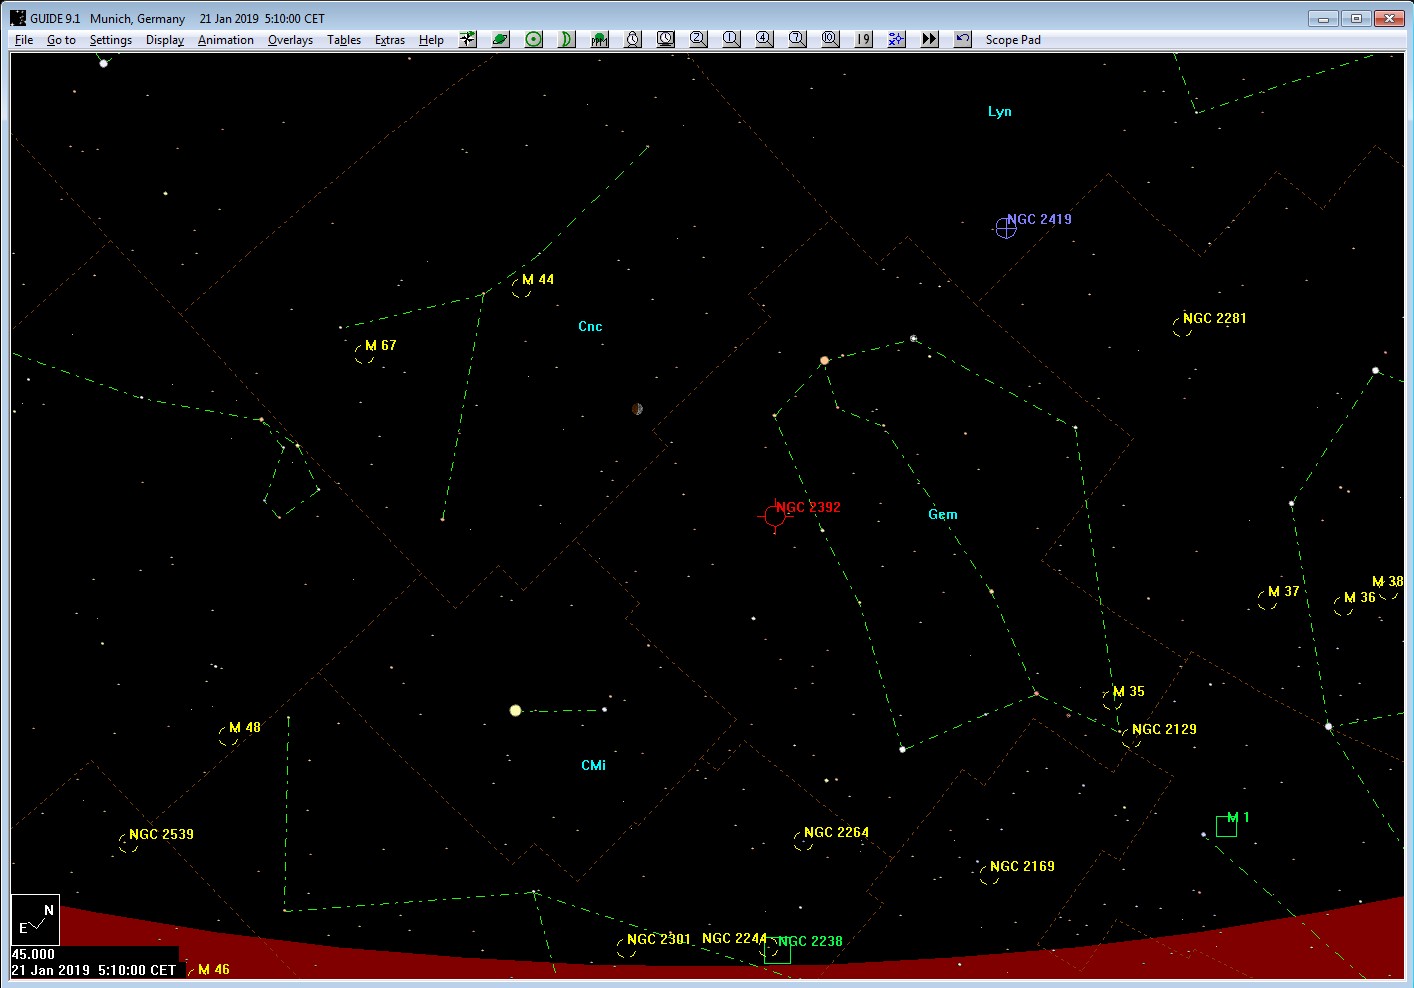Click the orange star Pollux in Gemini

pyautogui.click(x=824, y=360)
